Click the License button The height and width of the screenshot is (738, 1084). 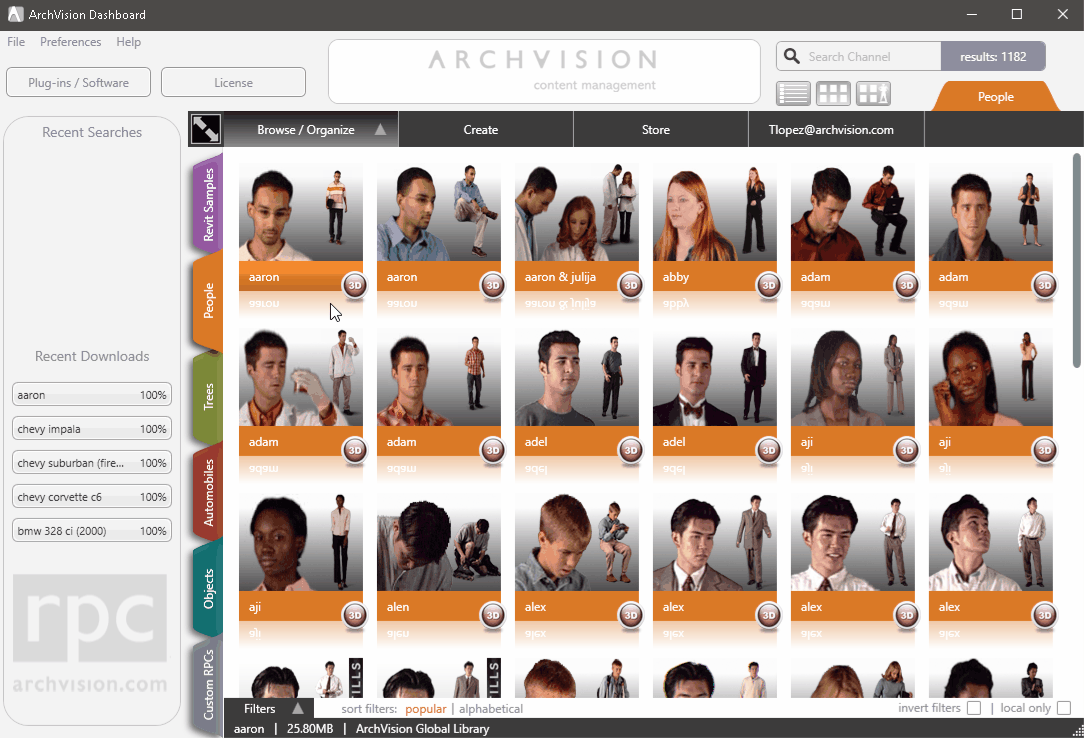click(x=233, y=81)
